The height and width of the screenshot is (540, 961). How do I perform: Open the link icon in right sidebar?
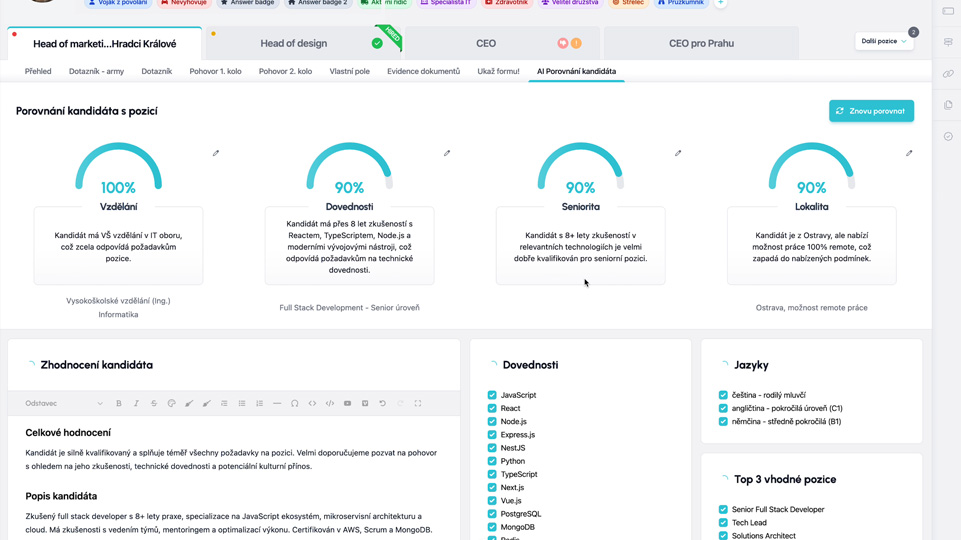(948, 74)
